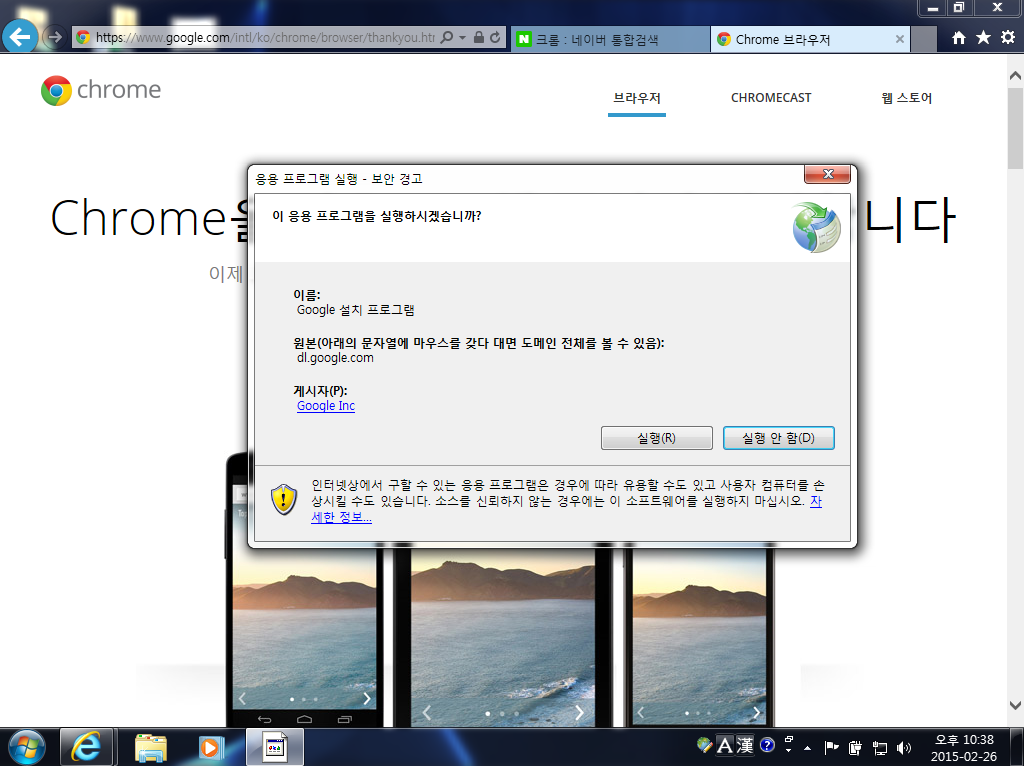Screen dimensions: 1024x766
Task: Click the IME help question mark icon
Action: click(767, 744)
